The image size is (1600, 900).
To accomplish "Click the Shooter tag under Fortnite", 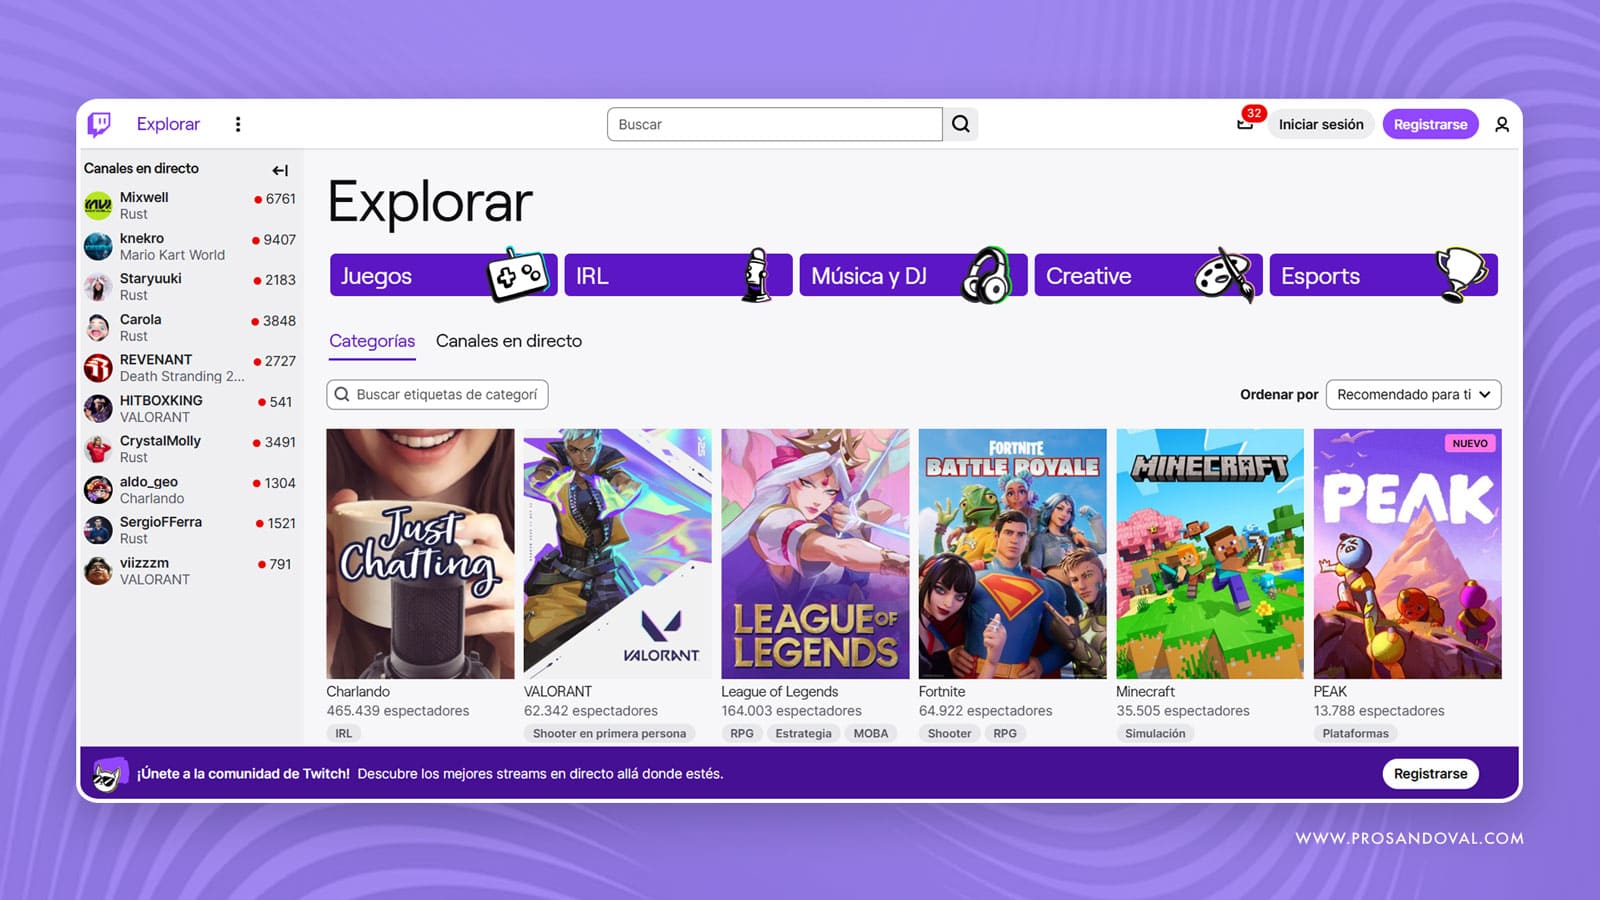I will pyautogui.click(x=949, y=733).
